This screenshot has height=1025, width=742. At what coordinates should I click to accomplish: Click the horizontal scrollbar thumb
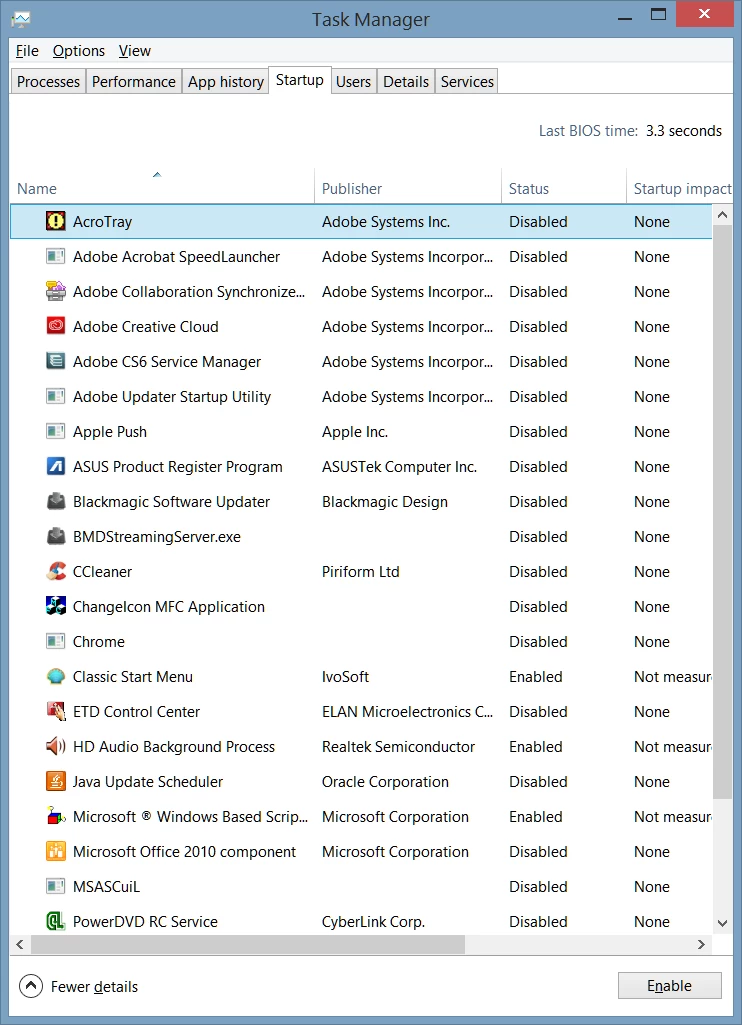click(x=247, y=944)
